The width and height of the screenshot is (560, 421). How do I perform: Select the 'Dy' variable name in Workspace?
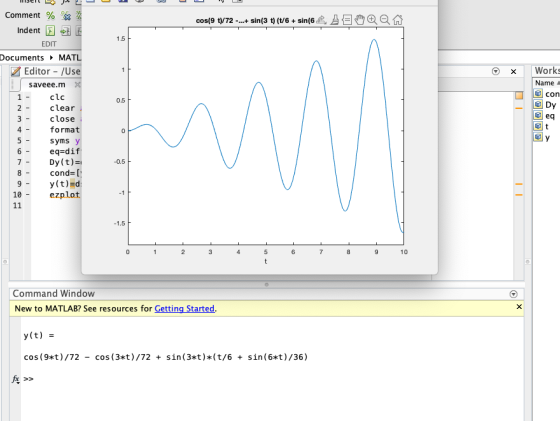click(550, 105)
